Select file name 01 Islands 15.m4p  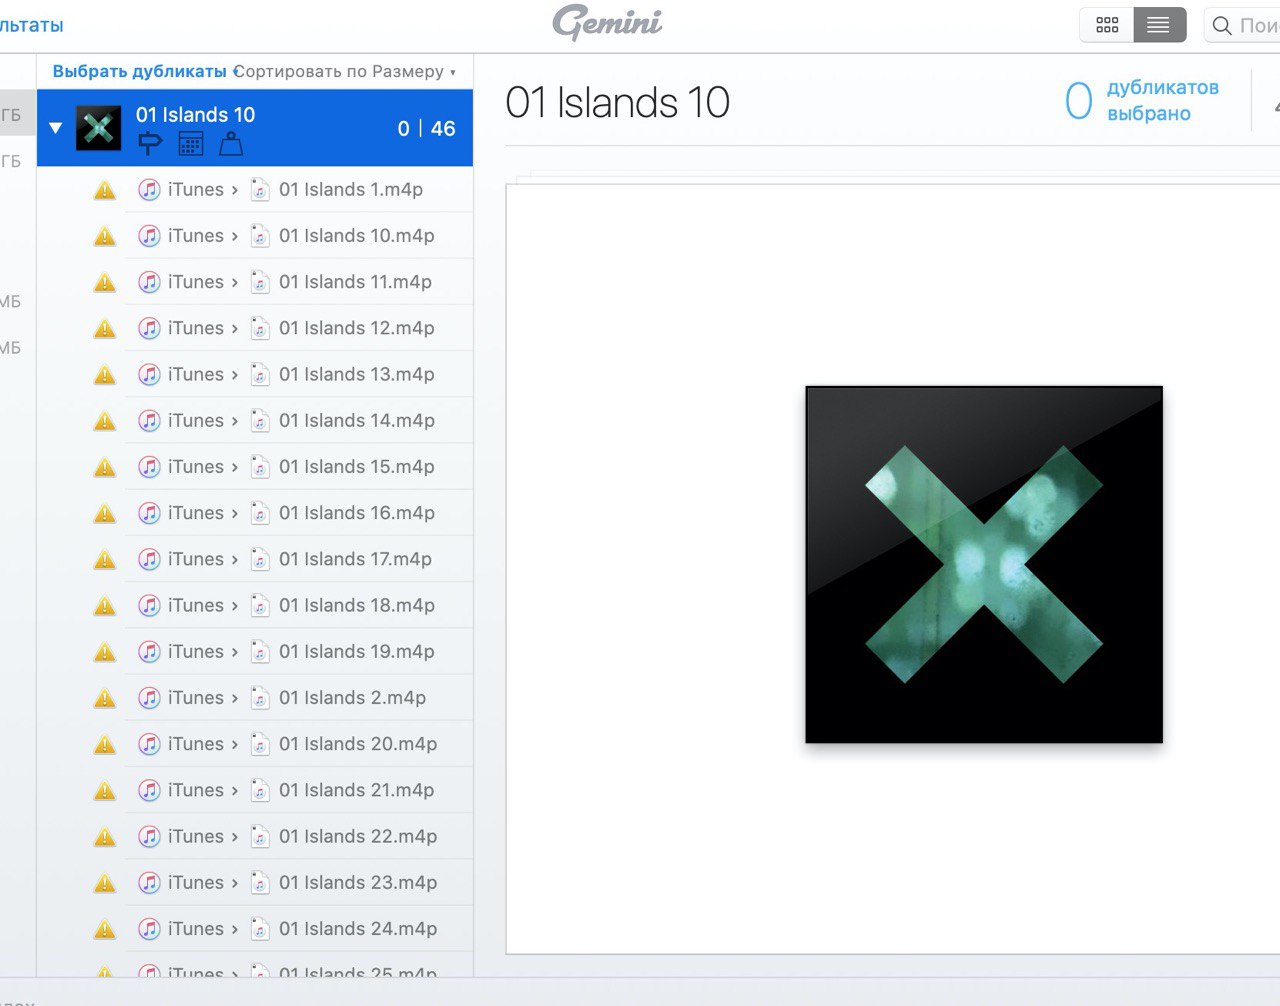tap(357, 466)
